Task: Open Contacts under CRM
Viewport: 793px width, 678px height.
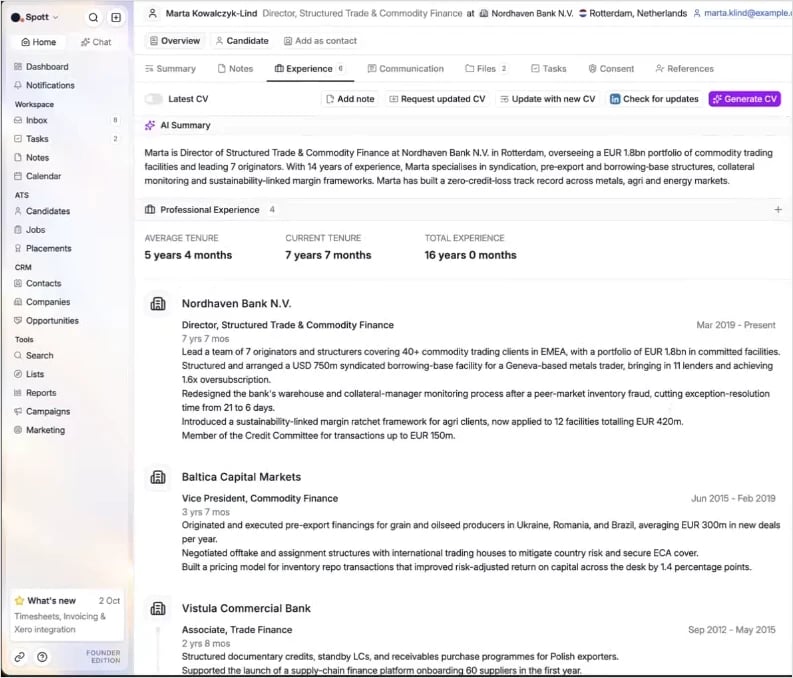Action: 38,284
